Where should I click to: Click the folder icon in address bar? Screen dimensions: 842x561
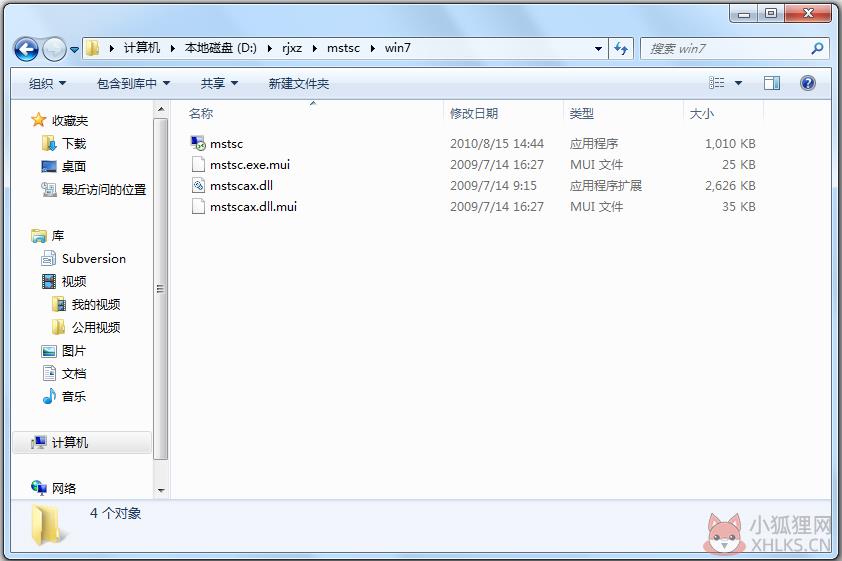[92, 48]
